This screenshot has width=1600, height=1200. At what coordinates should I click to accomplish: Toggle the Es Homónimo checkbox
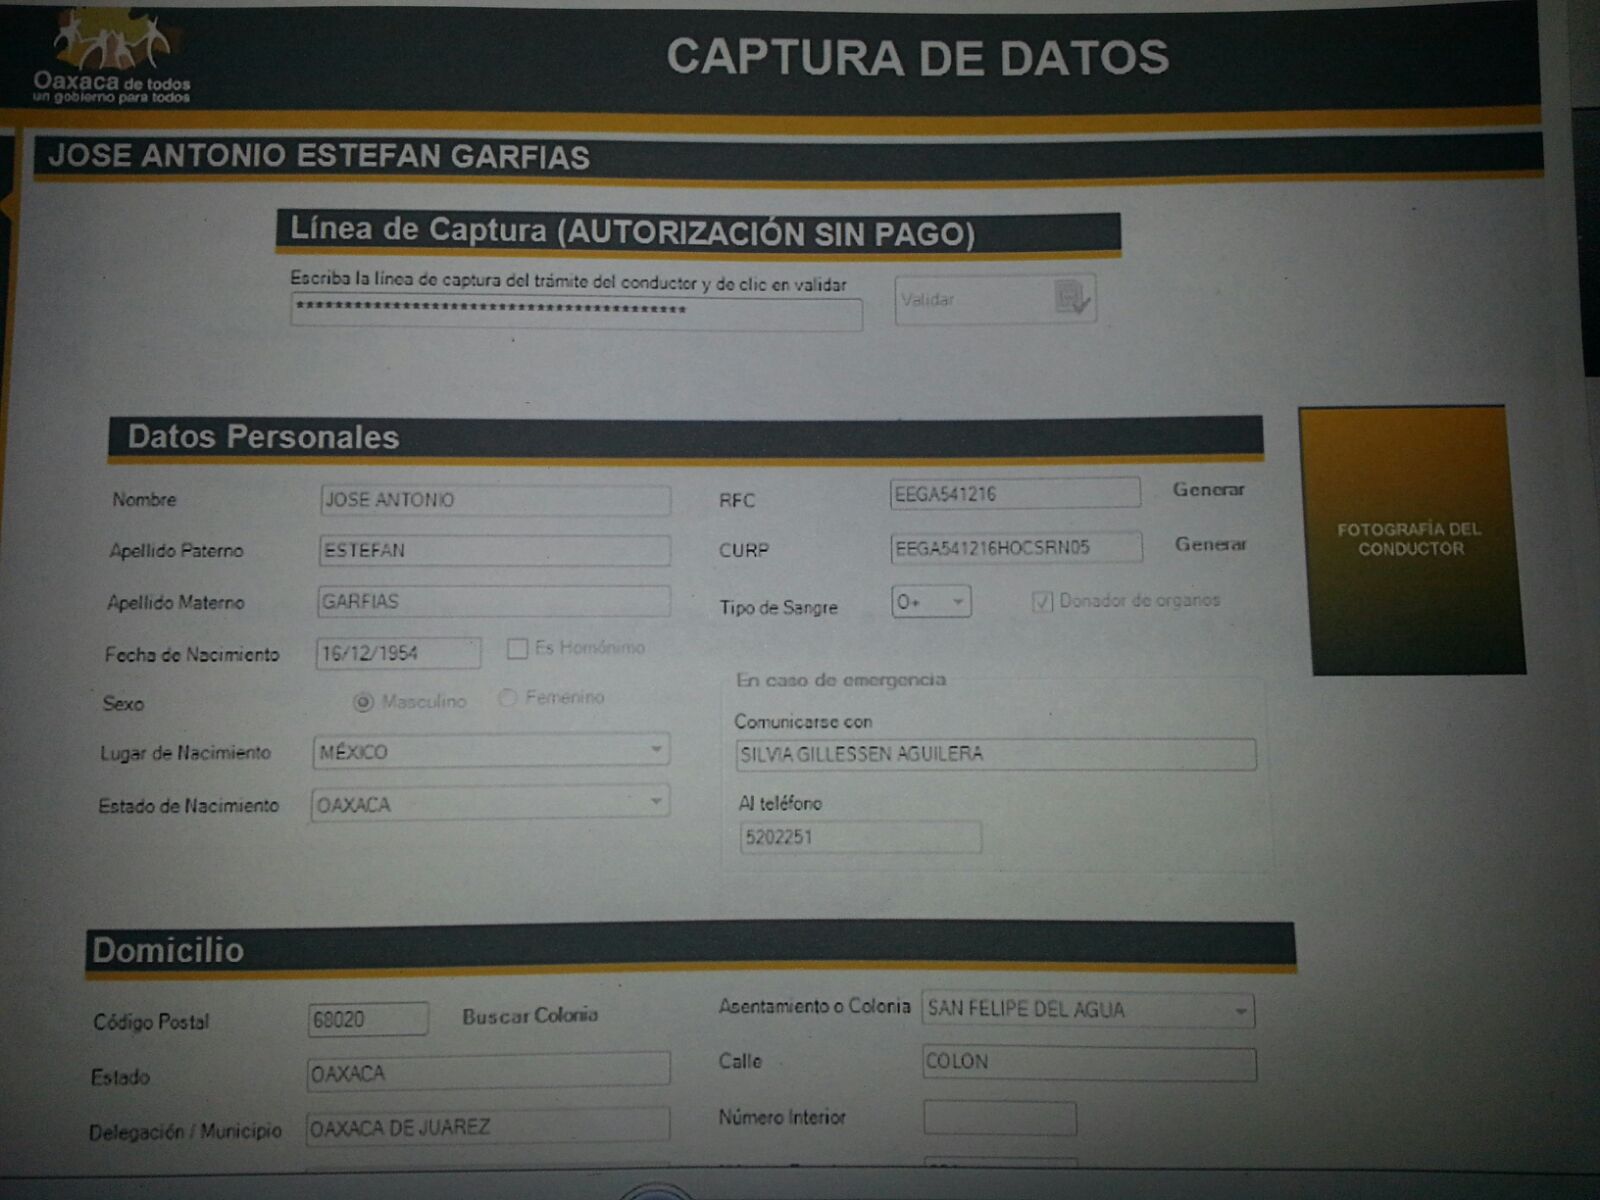(x=517, y=649)
